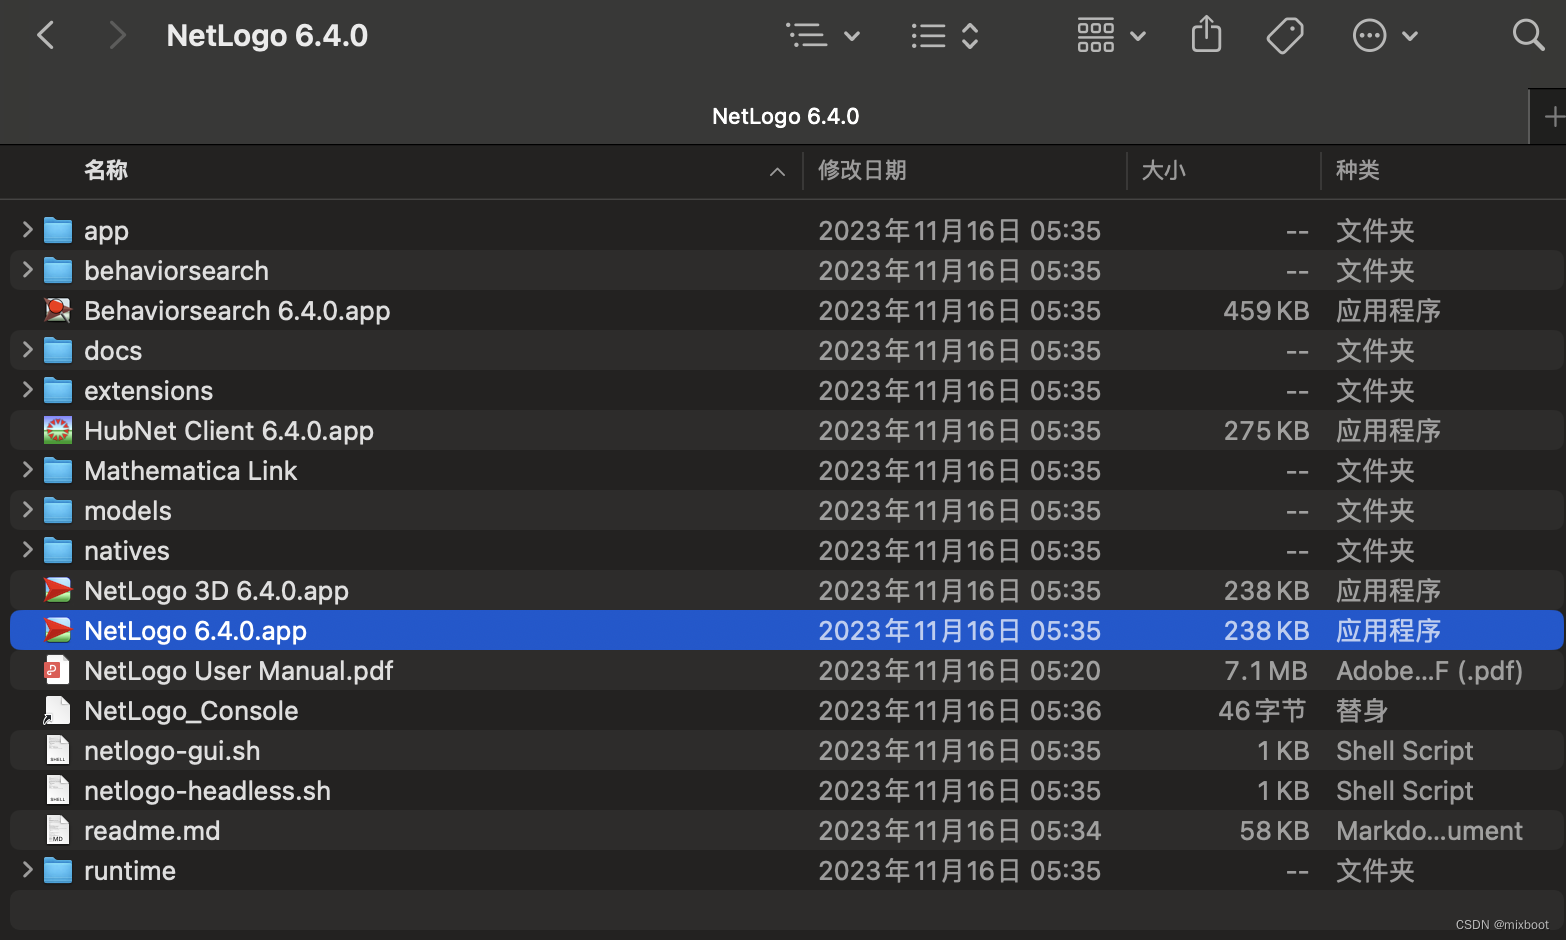Screen dimensions: 1566x940
Task: Select the models folder icon
Action: pyautogui.click(x=58, y=511)
